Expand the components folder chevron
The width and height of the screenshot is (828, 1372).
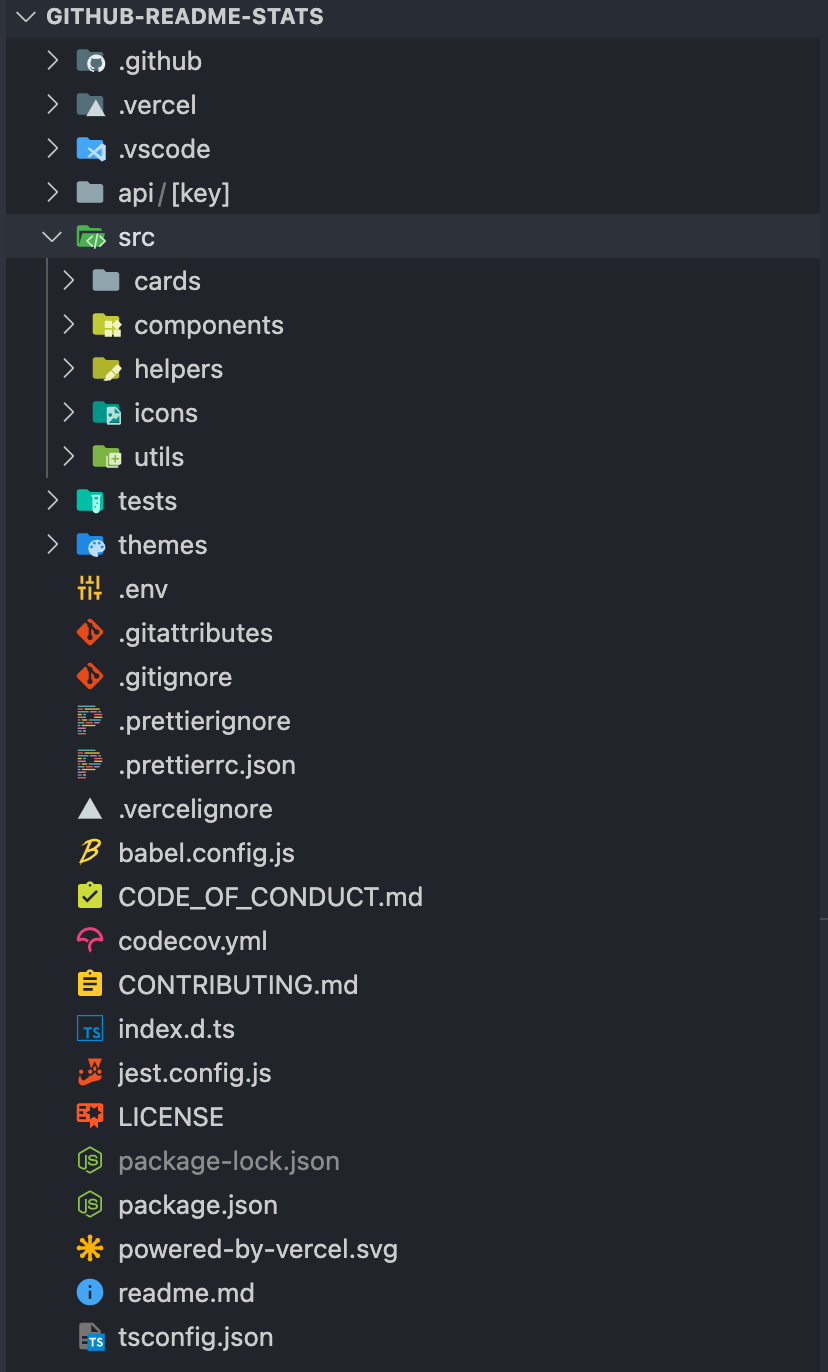(68, 325)
